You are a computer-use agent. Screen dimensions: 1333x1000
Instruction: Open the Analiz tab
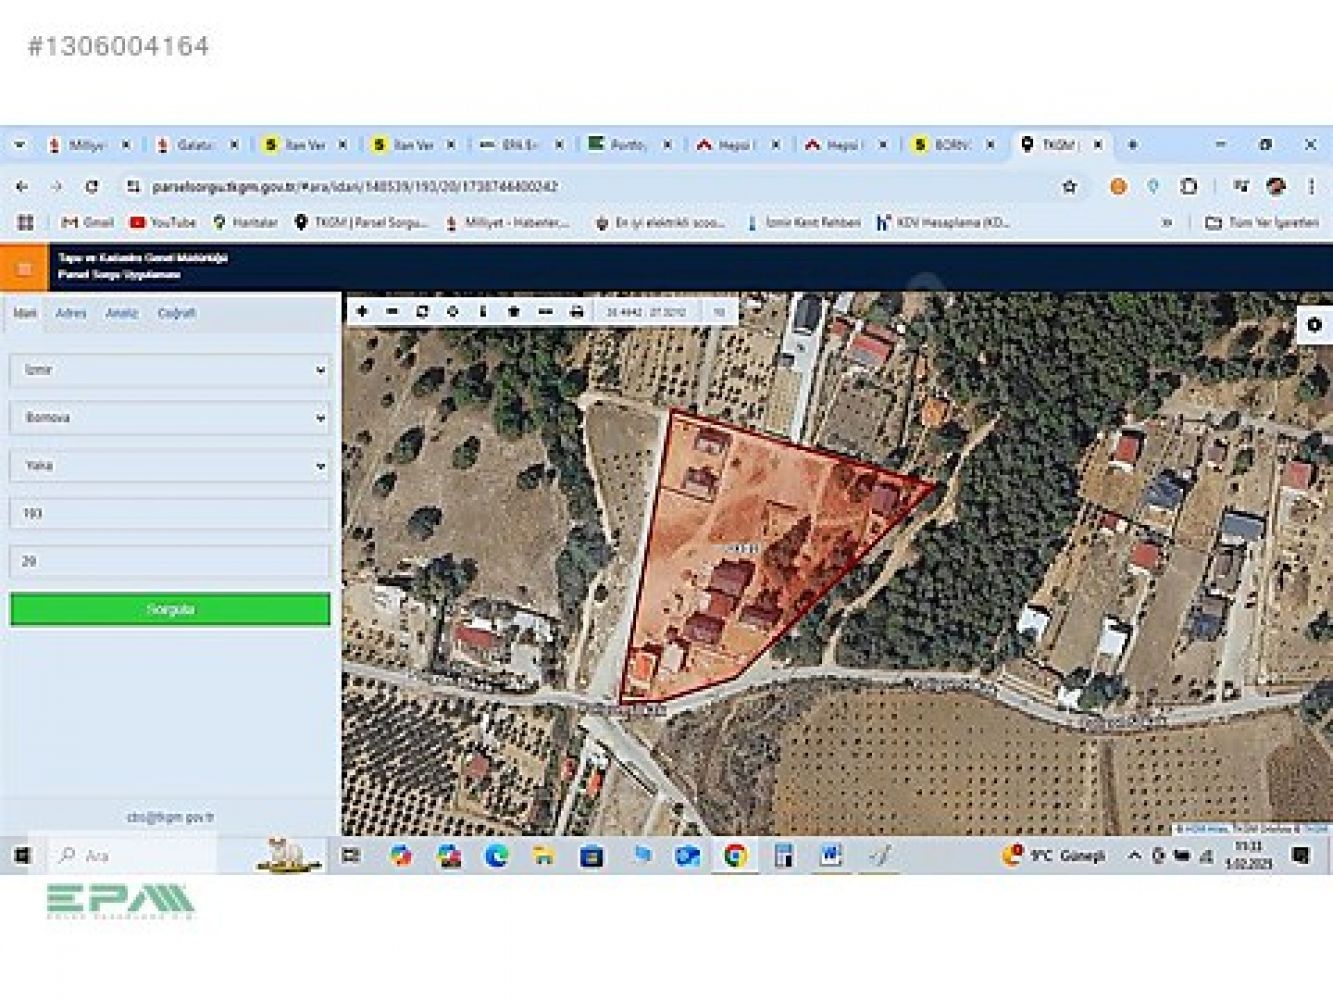tap(122, 313)
